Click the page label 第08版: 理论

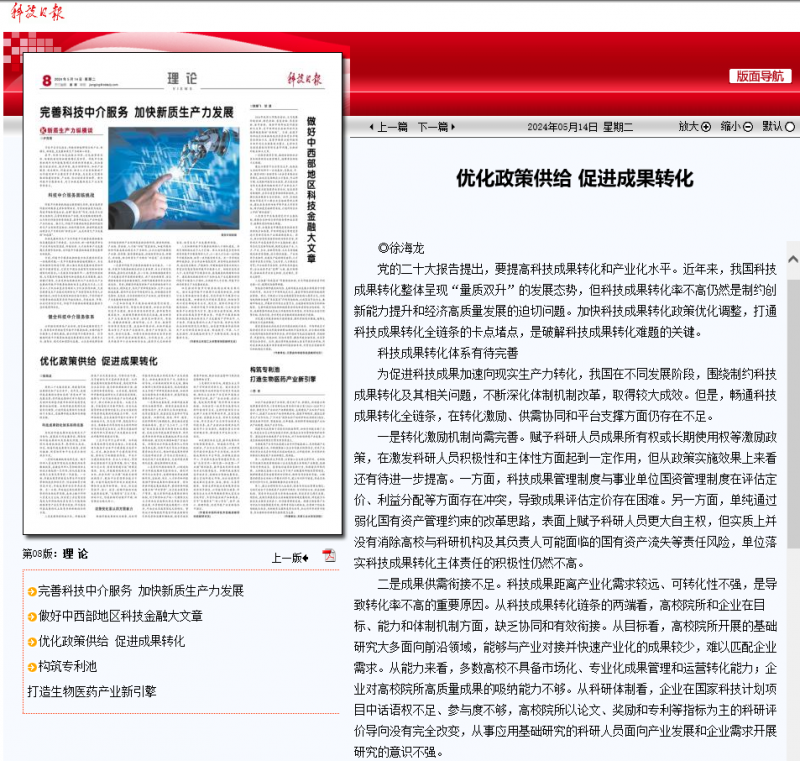coord(55,554)
